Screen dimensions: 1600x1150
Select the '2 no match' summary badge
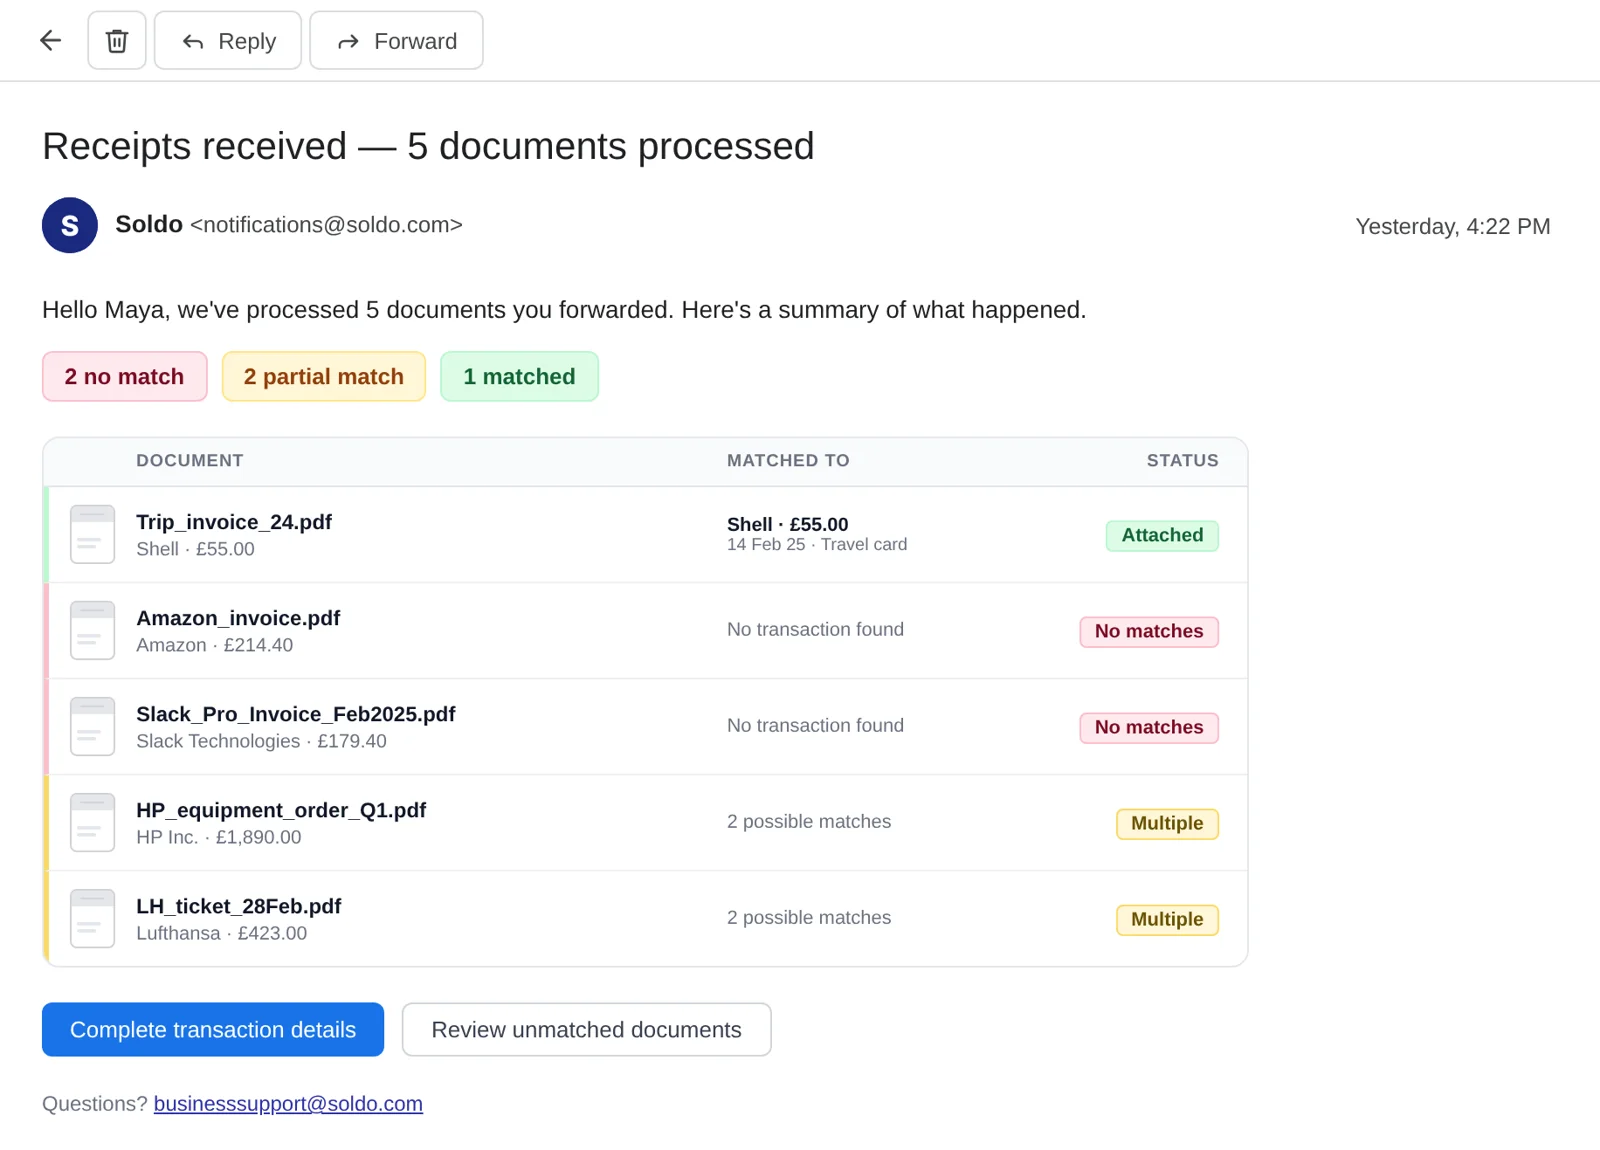click(x=125, y=376)
